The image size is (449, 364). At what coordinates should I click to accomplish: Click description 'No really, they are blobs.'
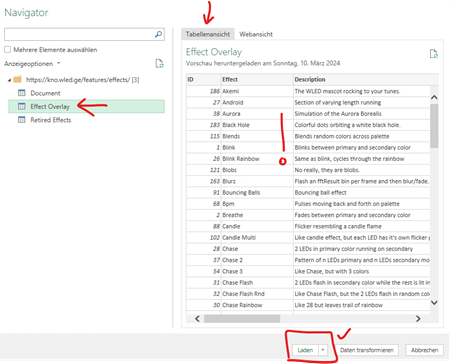327,170
